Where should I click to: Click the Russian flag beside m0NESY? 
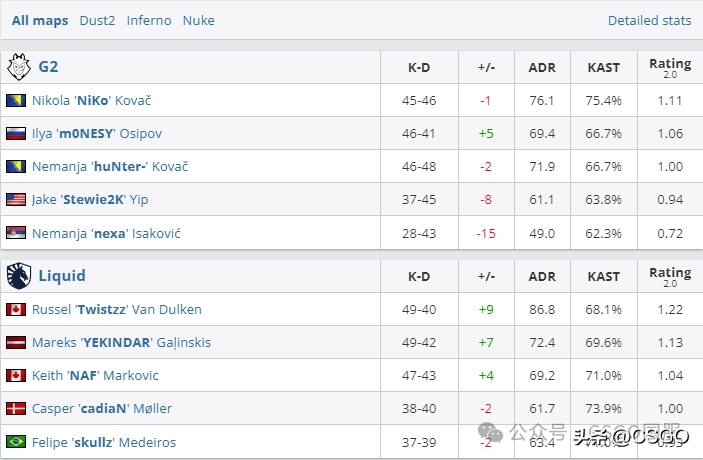16,133
